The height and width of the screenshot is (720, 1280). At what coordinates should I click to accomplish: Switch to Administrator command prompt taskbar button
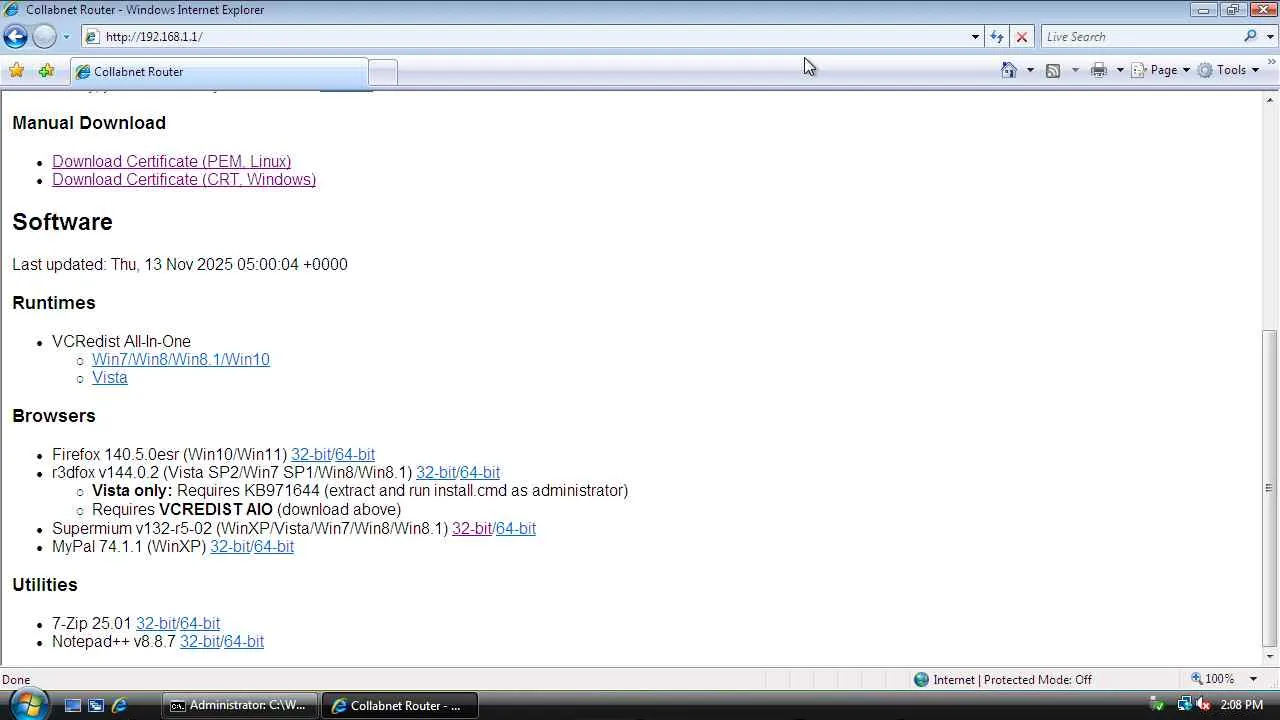tap(240, 705)
